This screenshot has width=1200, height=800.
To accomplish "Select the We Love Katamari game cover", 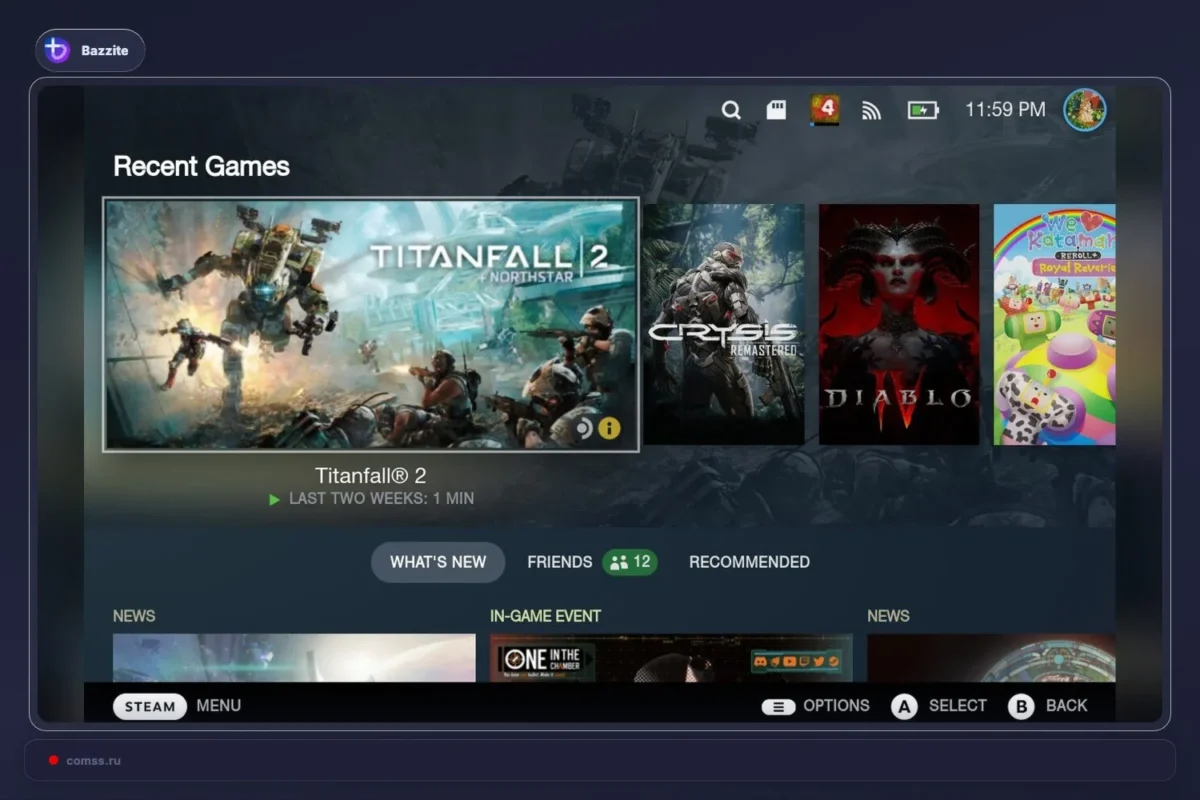I will click(x=1054, y=324).
